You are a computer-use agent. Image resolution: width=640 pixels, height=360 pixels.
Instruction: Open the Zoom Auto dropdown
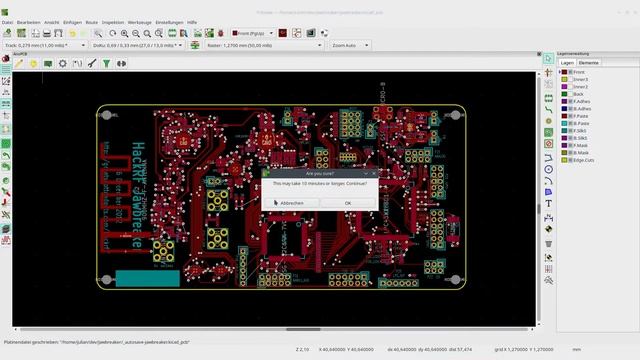tap(350, 45)
